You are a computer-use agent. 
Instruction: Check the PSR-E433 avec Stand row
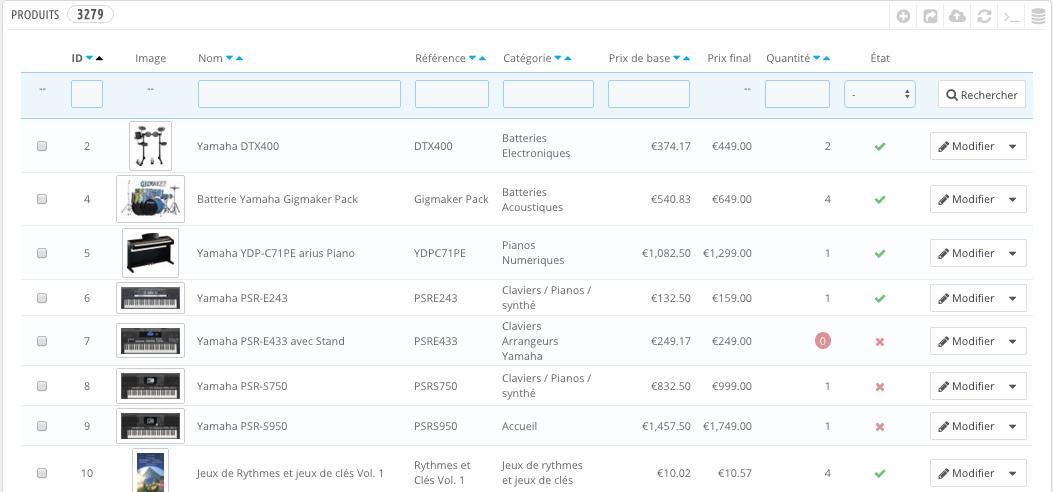(x=42, y=341)
